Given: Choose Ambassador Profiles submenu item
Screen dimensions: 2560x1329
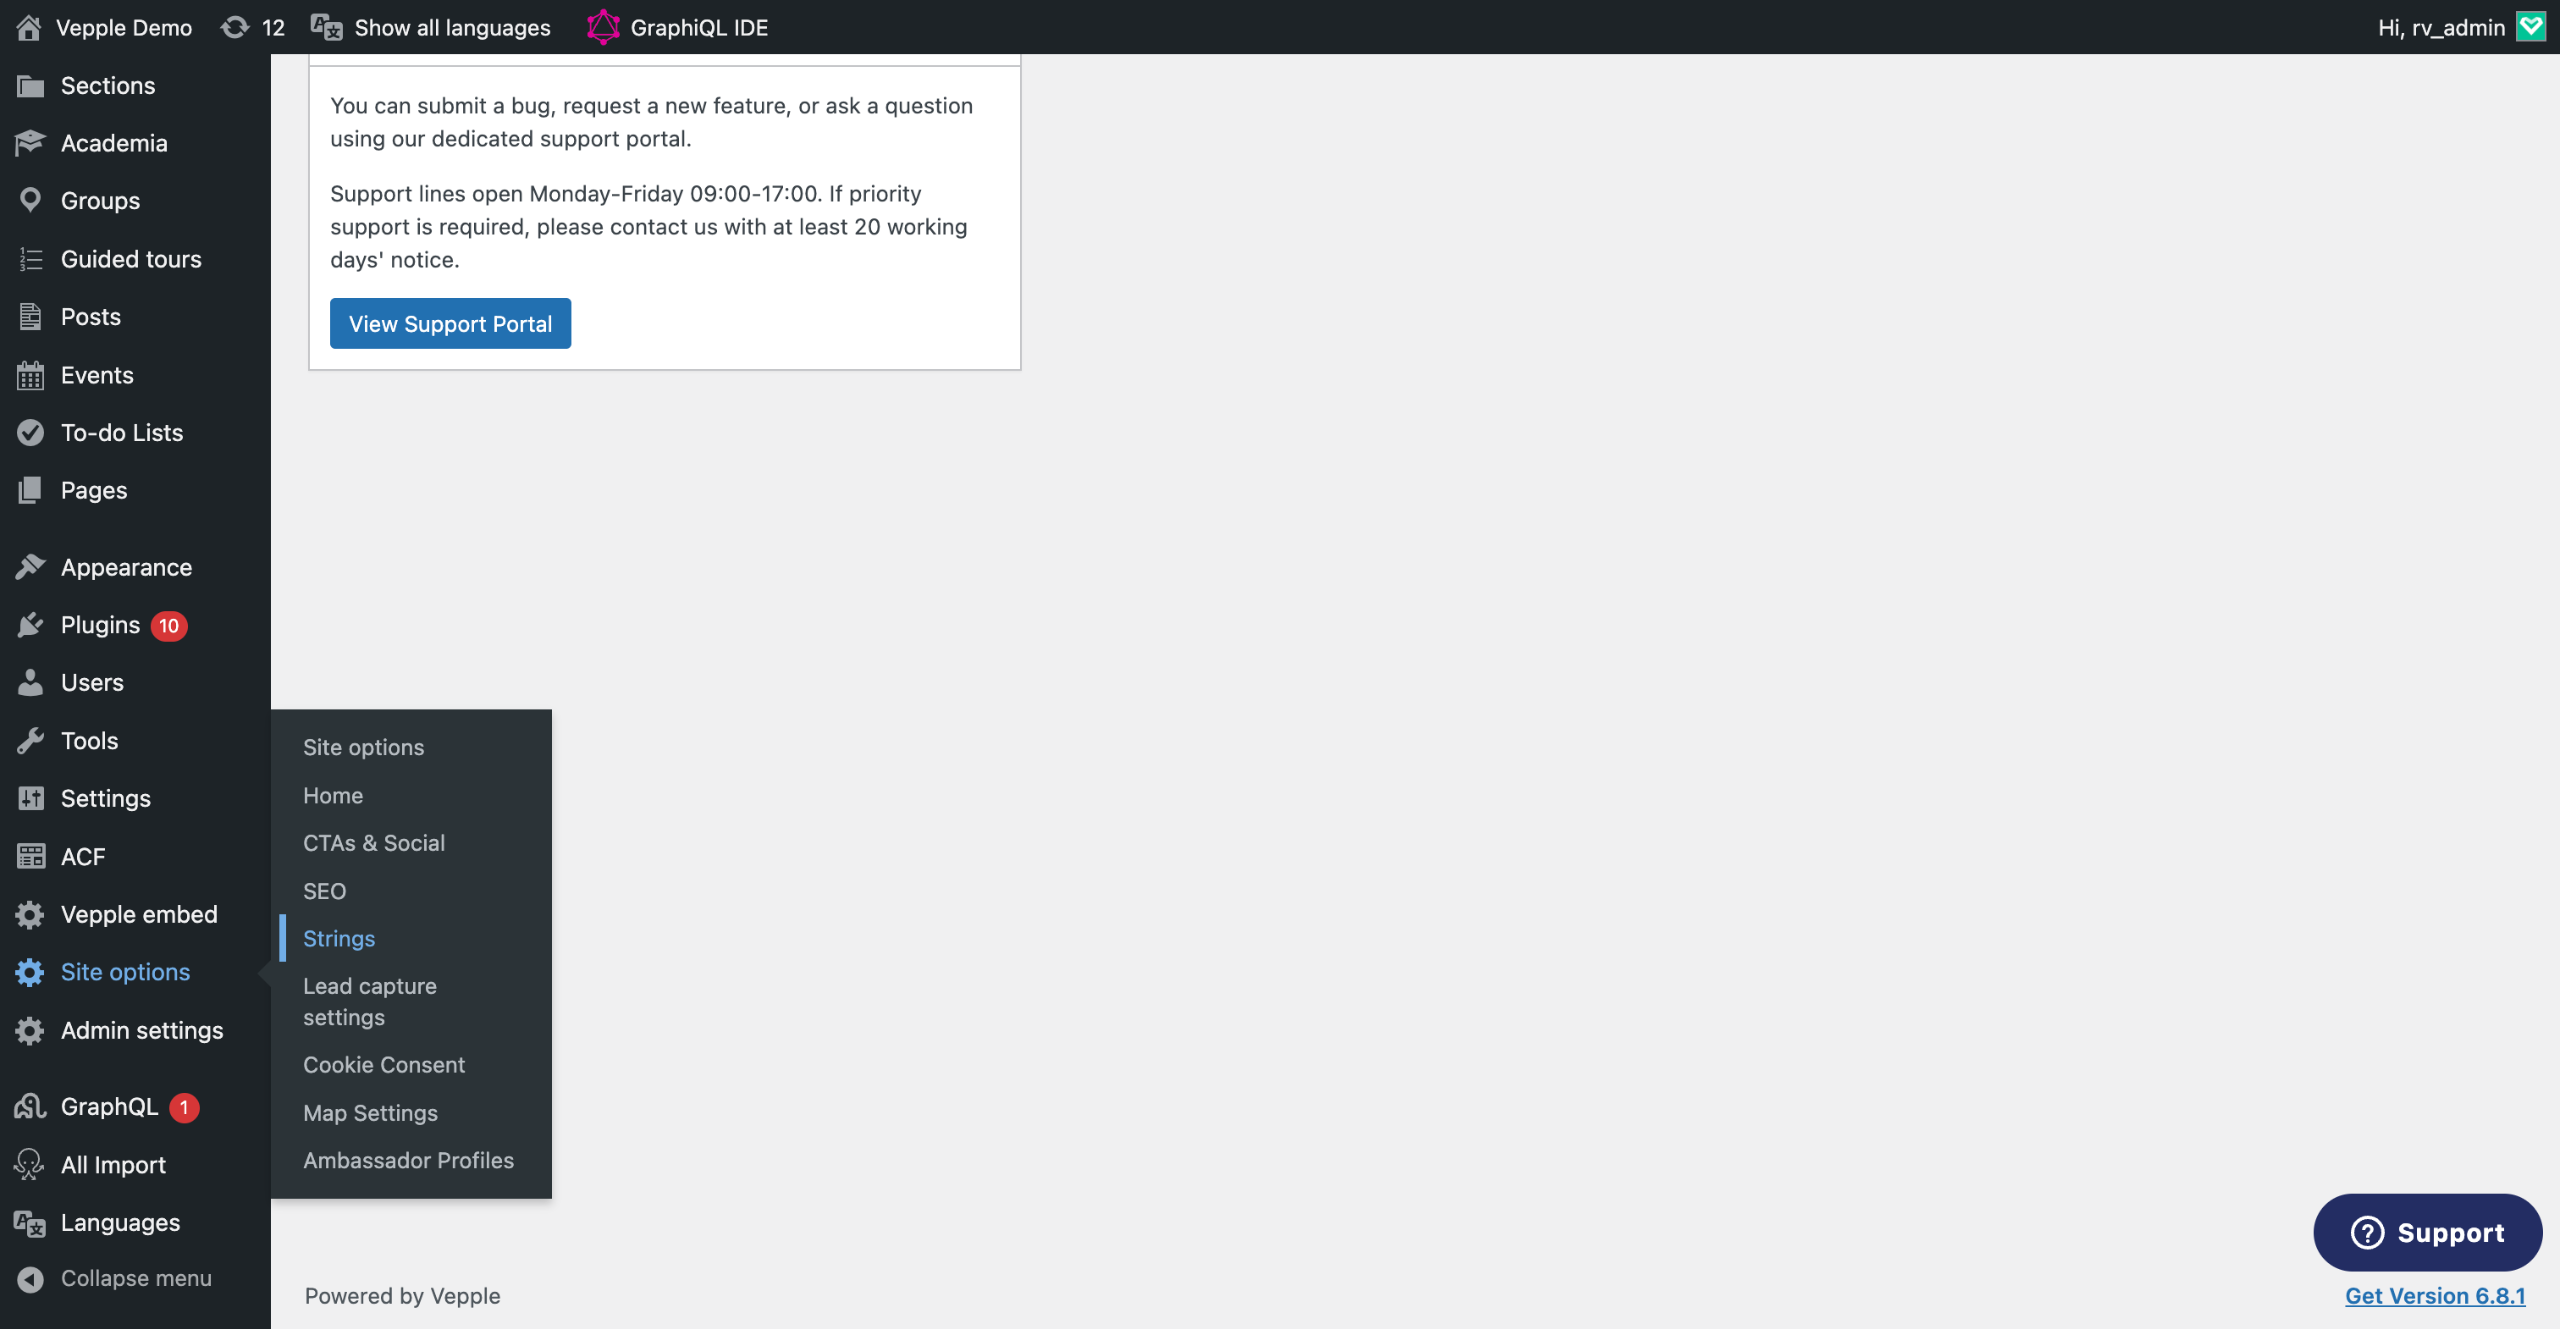Looking at the screenshot, I should (x=408, y=1160).
